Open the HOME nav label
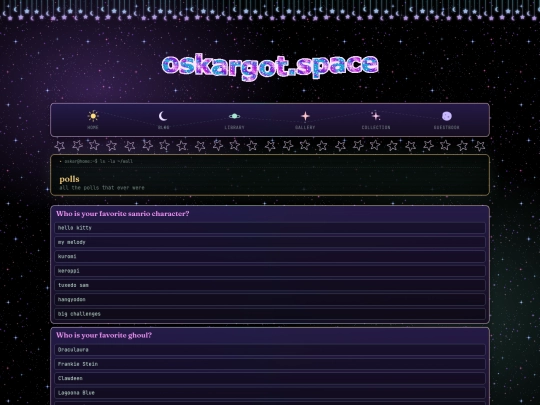 pyautogui.click(x=93, y=127)
